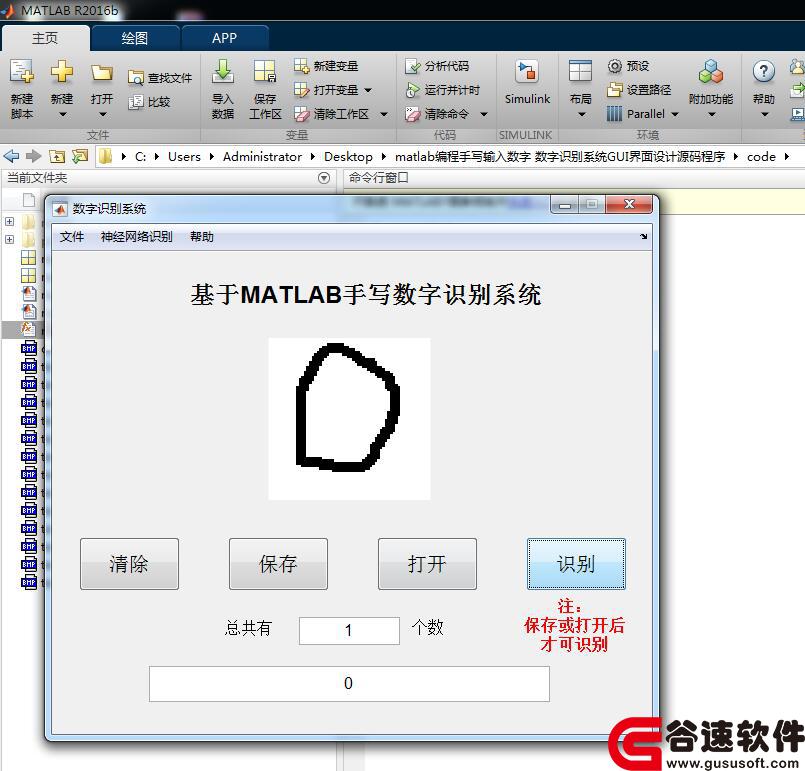805x771 pixels.
Task: Click the 清除 button
Action: [x=129, y=564]
